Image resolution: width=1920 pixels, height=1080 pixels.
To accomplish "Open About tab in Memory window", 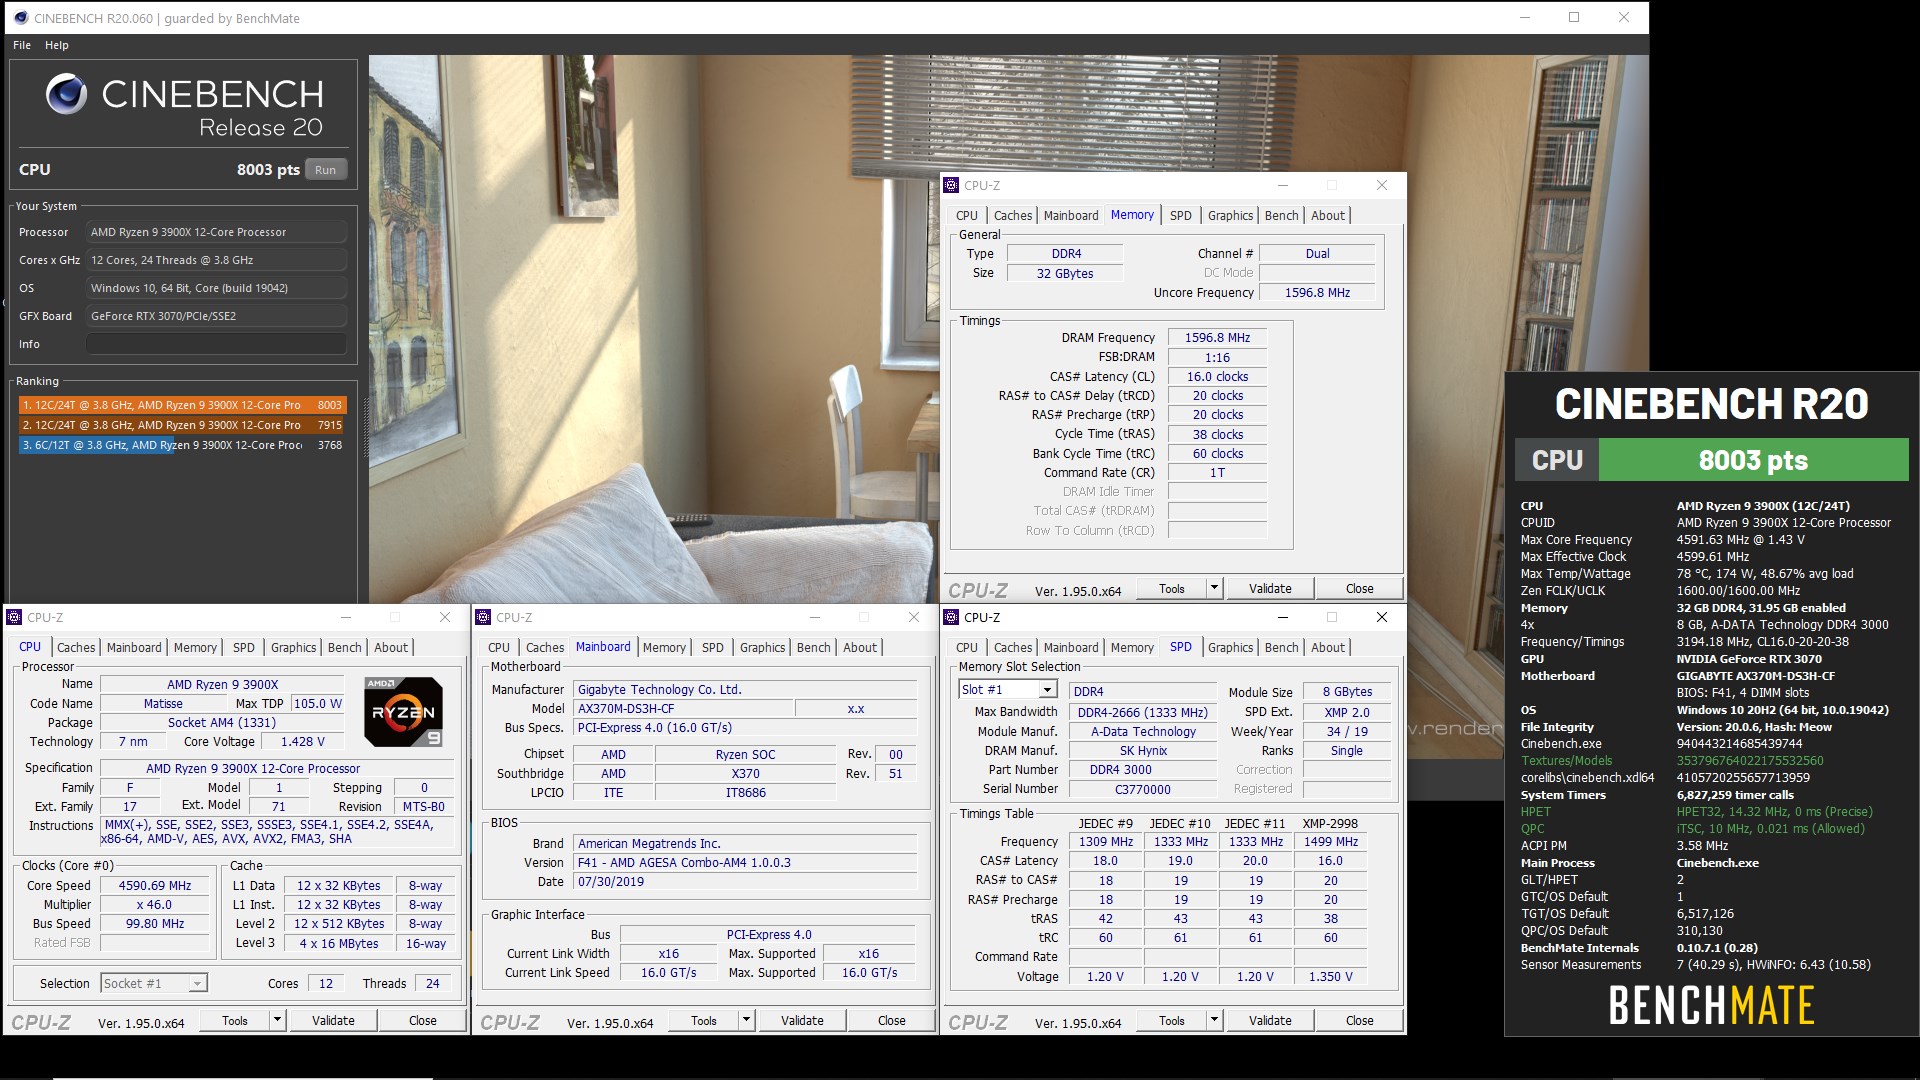I will (1328, 215).
